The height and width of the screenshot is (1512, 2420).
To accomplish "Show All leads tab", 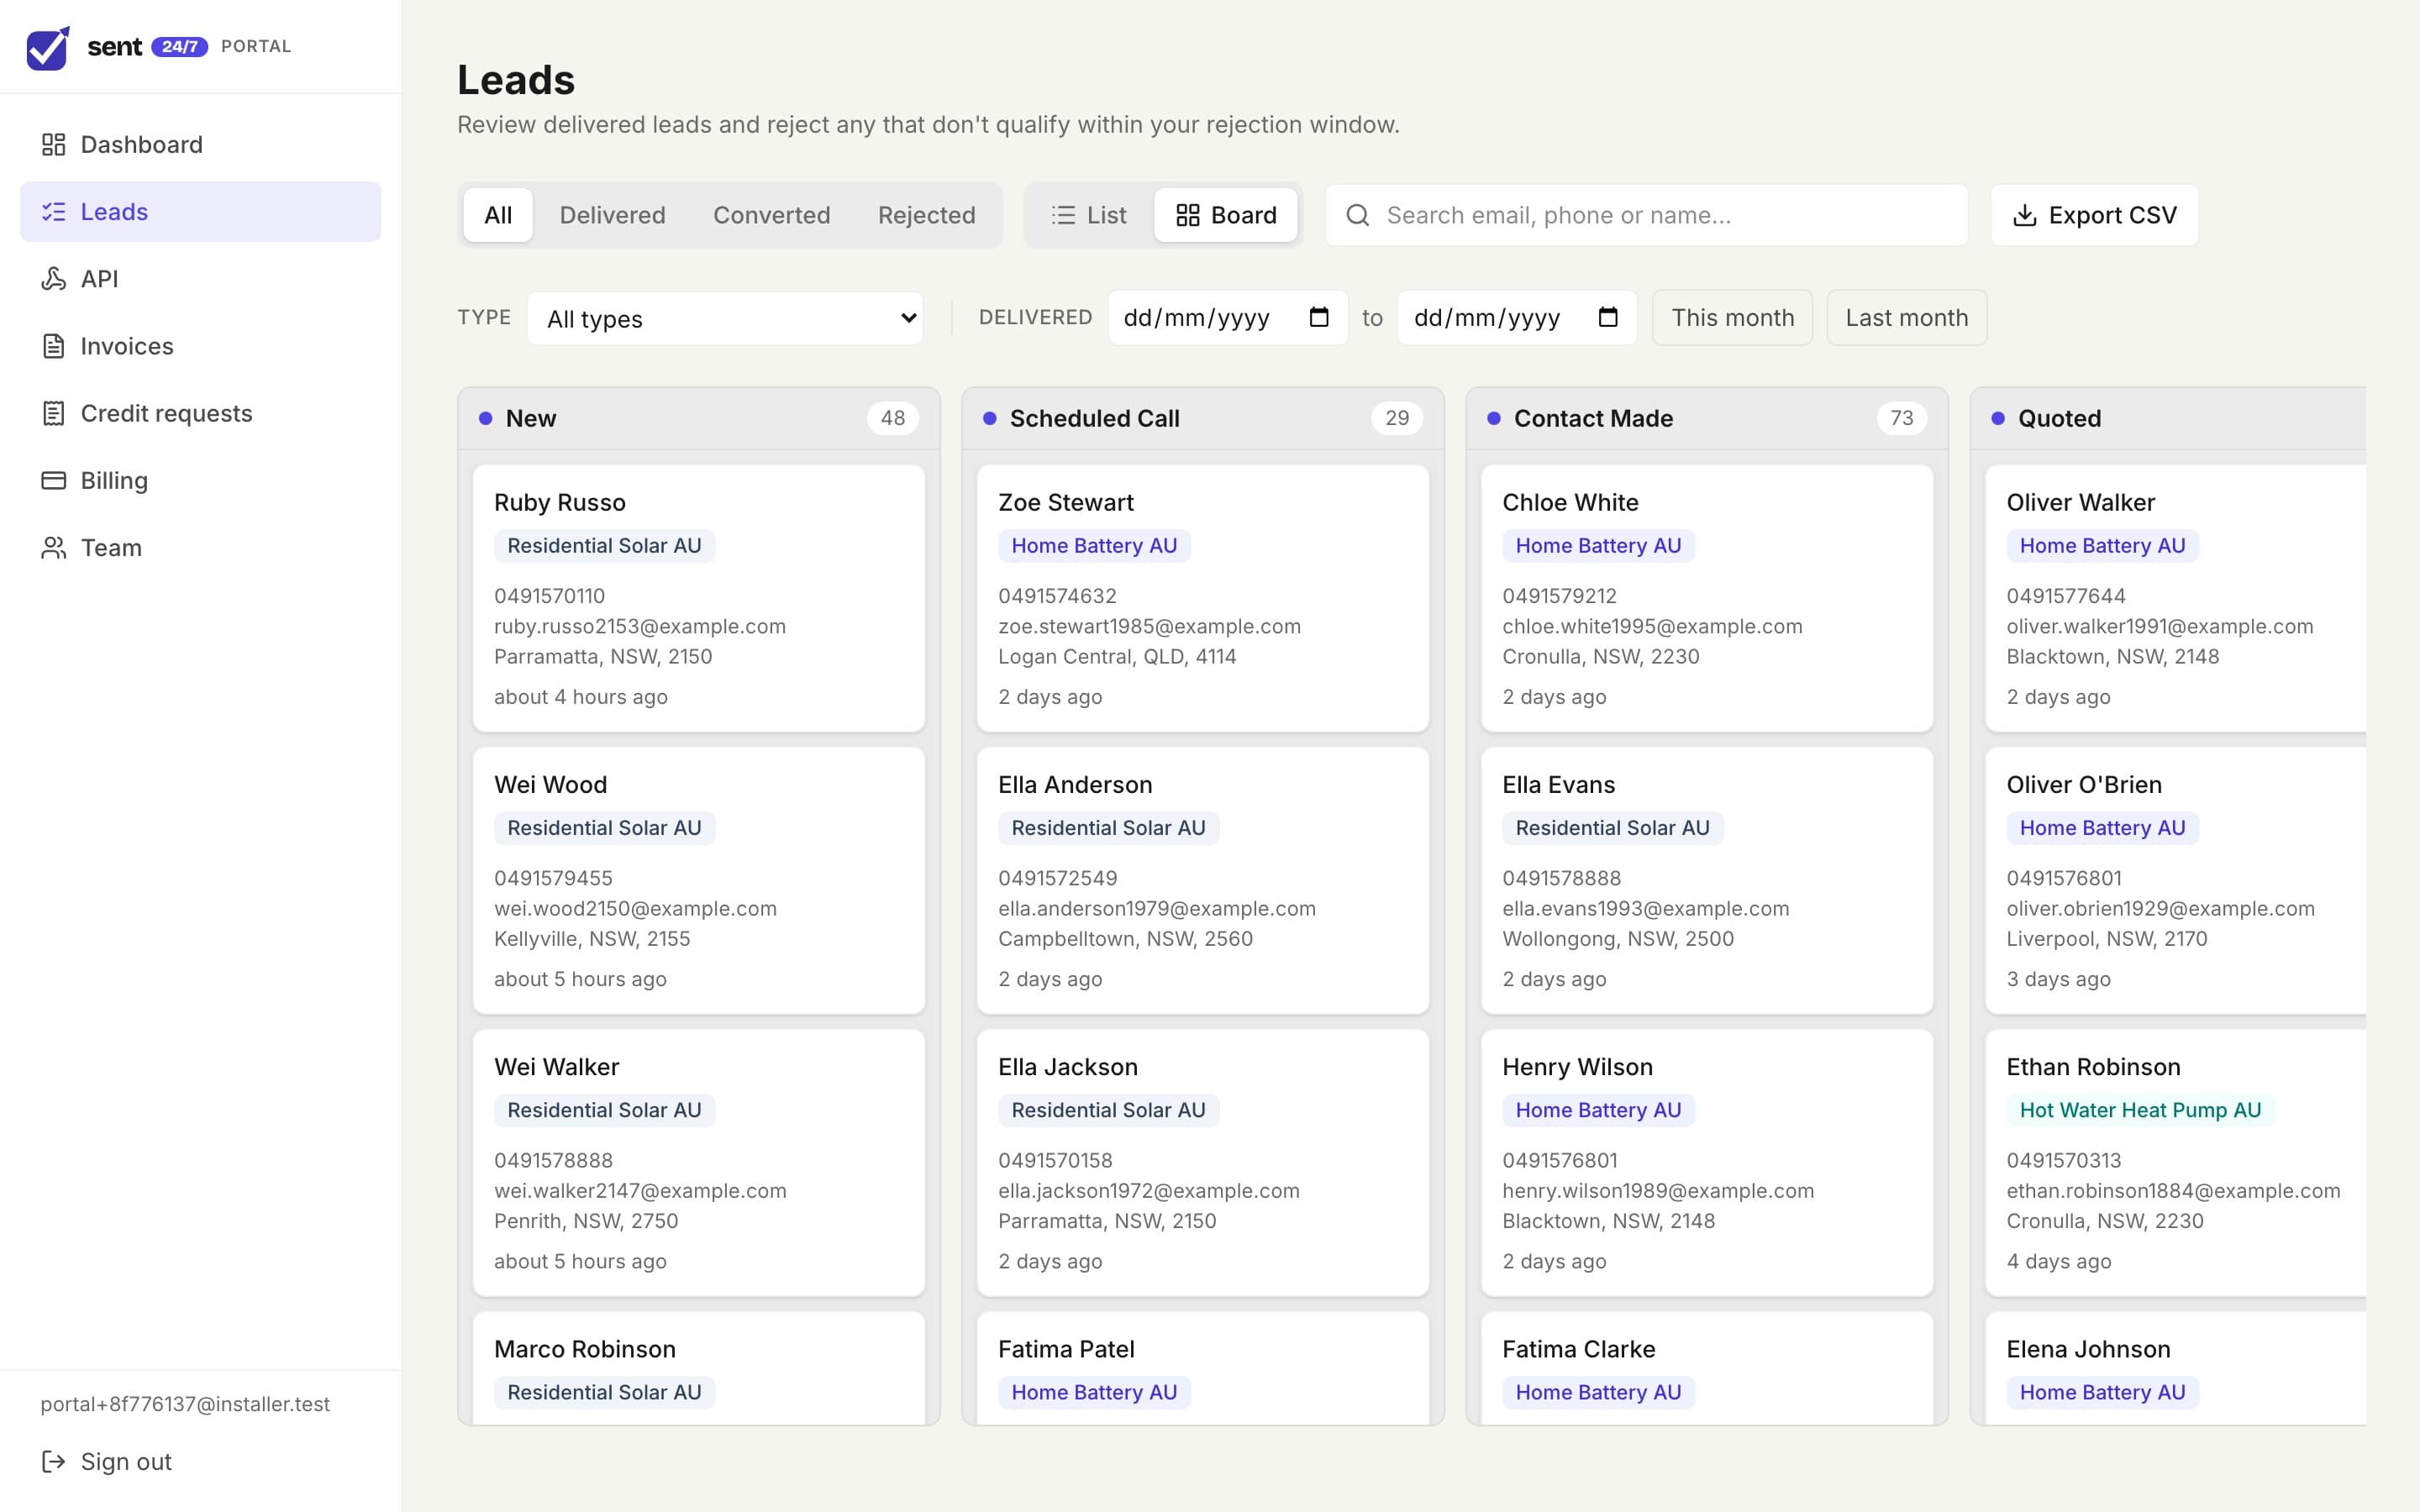I will coord(498,215).
